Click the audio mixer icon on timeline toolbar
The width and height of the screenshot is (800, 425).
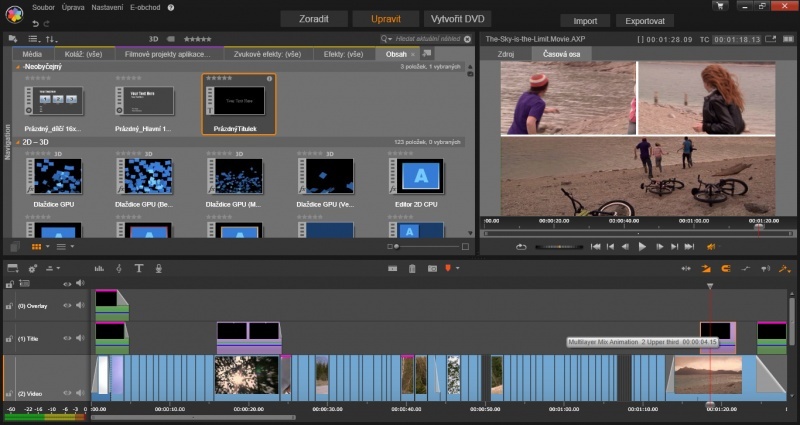click(x=99, y=268)
